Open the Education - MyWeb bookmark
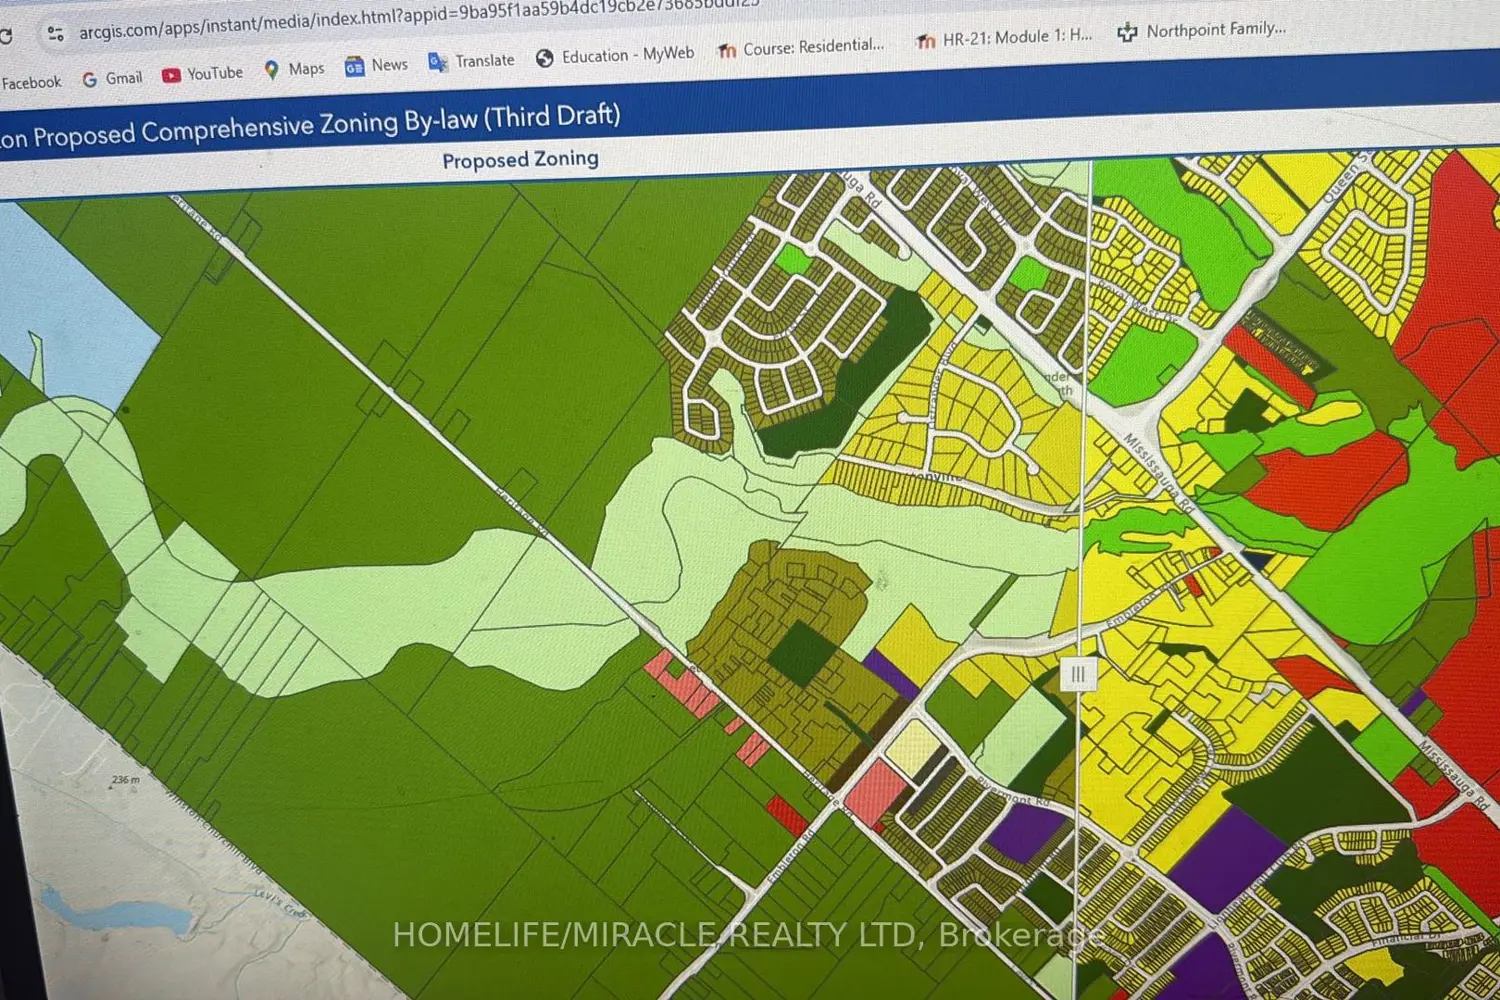1500x1000 pixels. click(x=615, y=55)
